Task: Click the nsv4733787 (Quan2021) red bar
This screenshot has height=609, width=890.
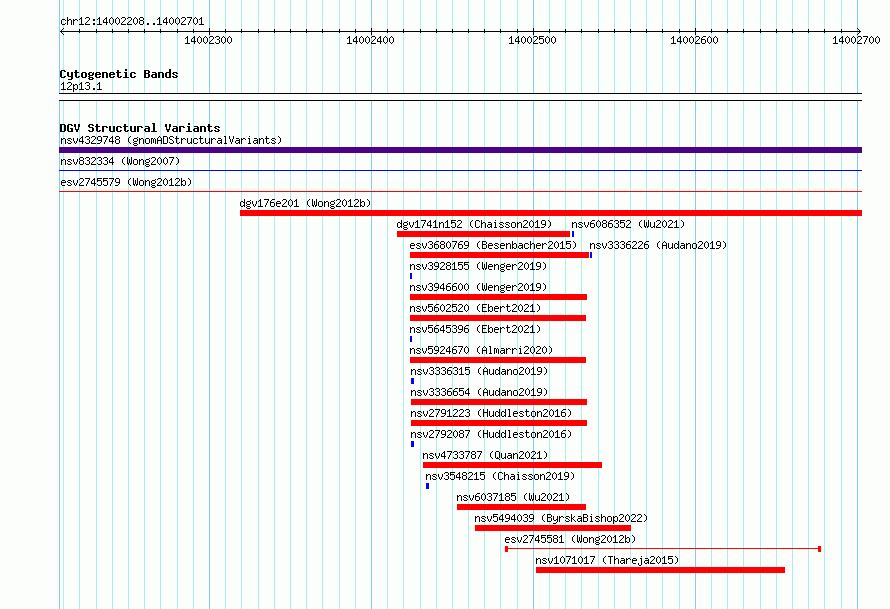Action: point(512,465)
